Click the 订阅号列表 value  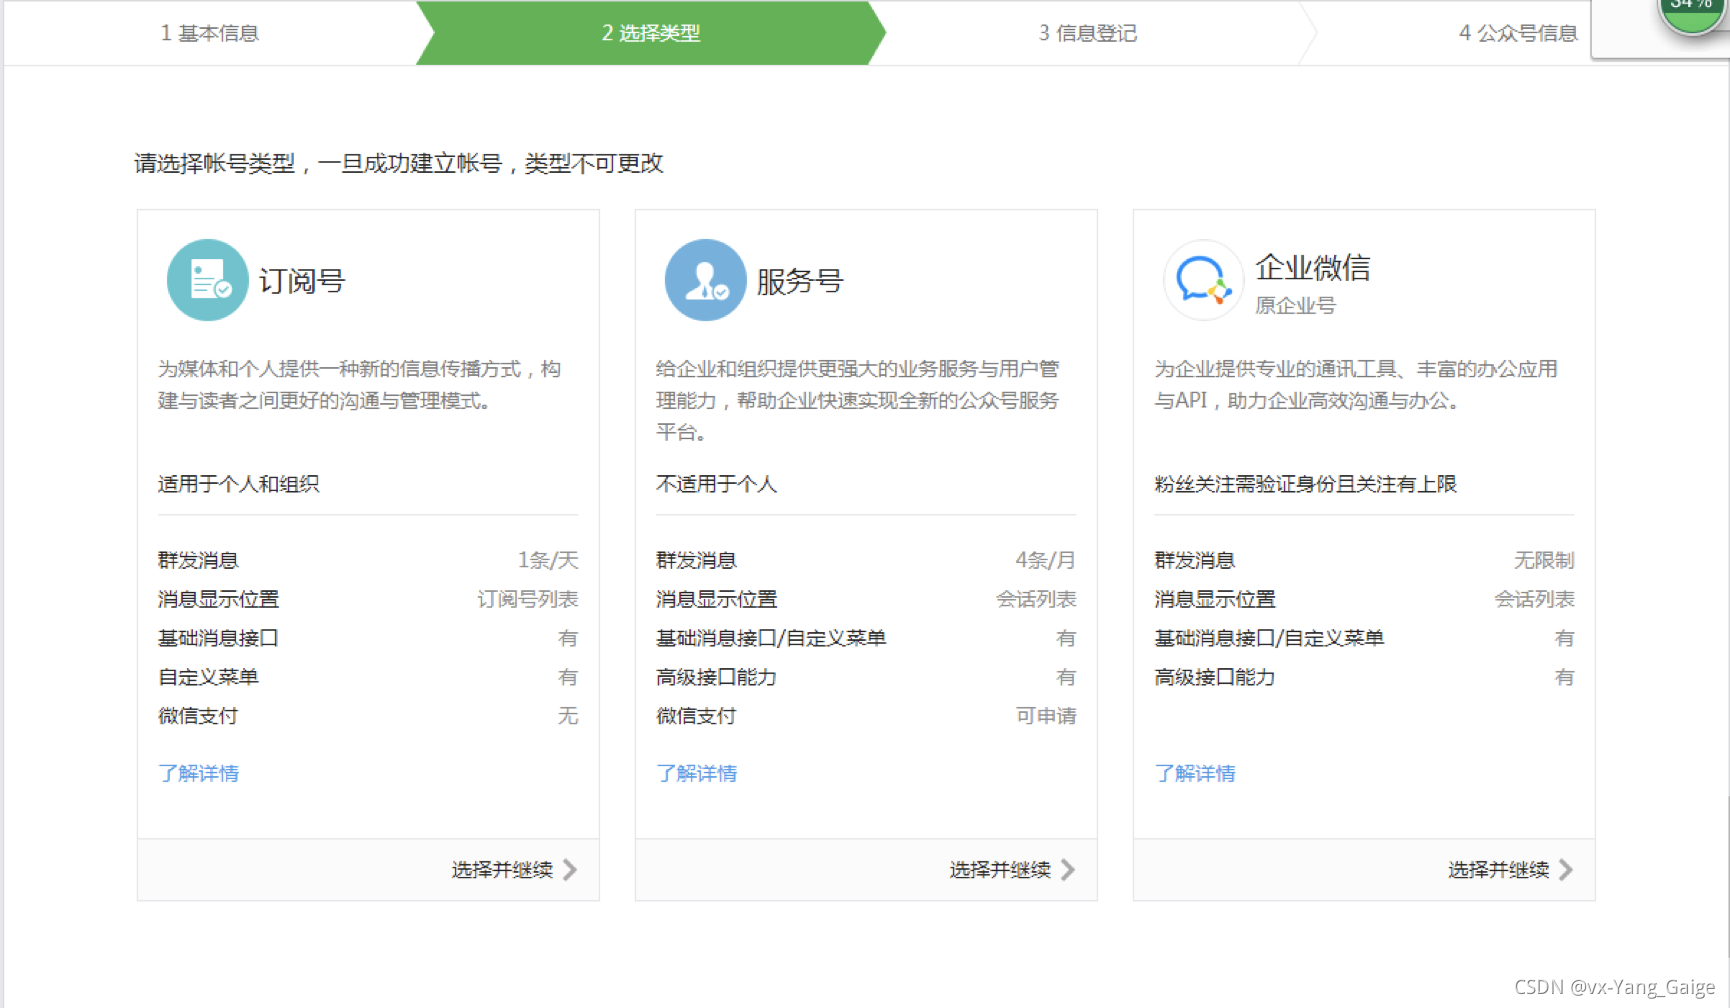[x=528, y=599]
